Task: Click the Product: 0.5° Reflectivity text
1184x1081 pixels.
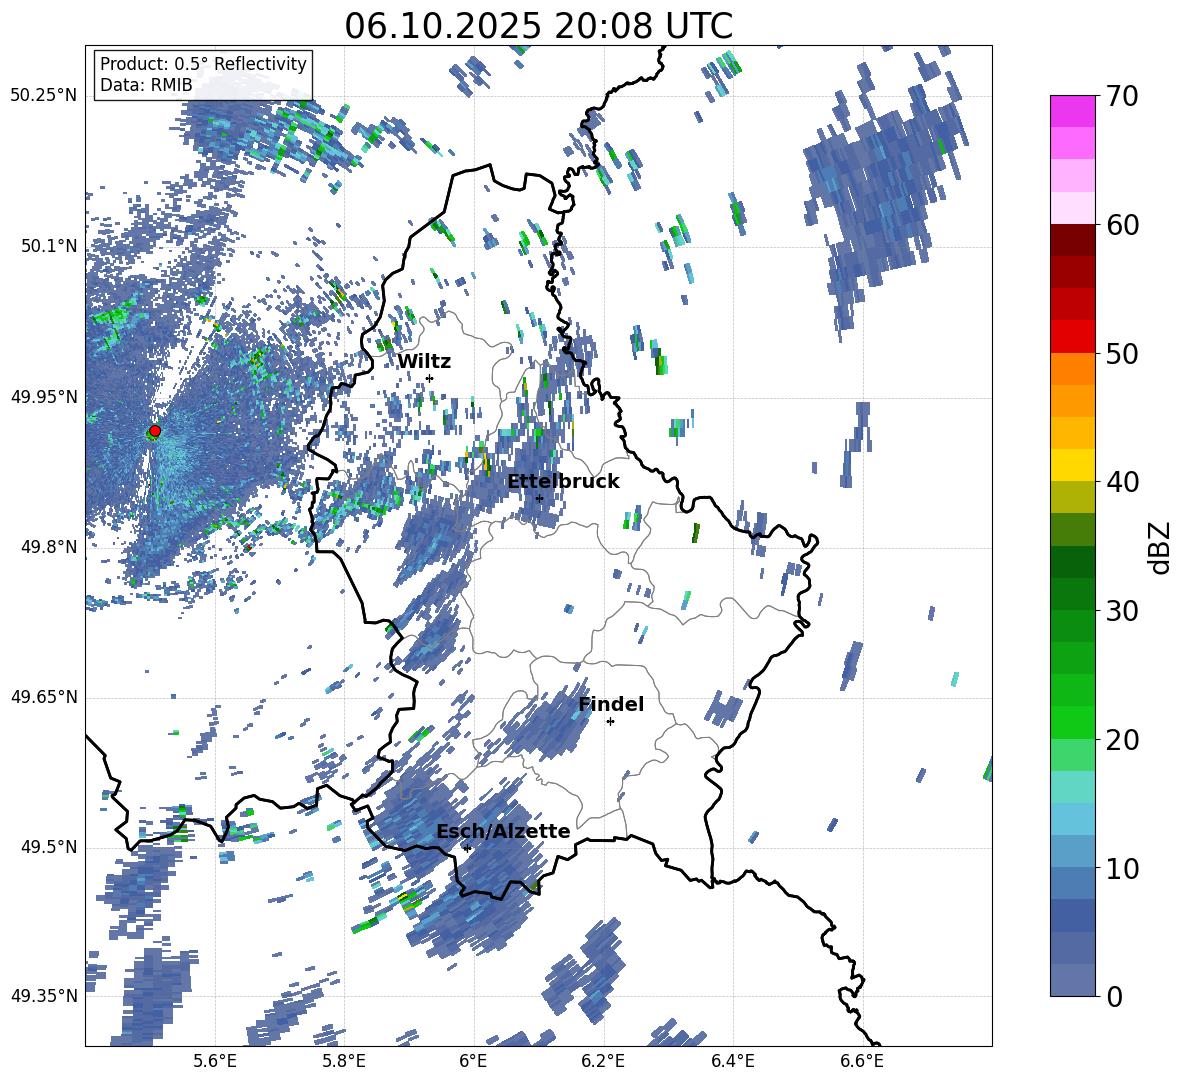Action: 203,64
